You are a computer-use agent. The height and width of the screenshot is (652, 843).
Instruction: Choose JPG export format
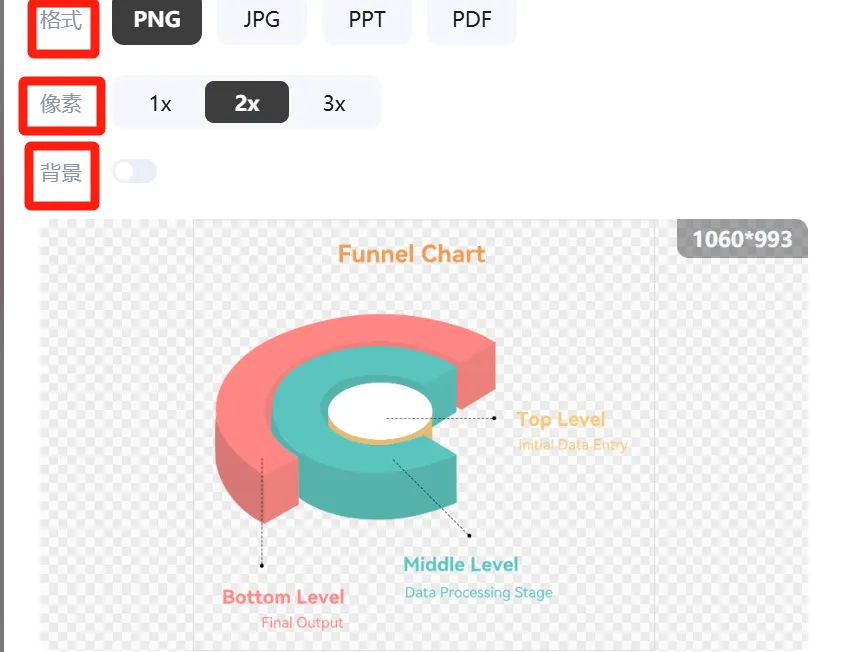pos(262,20)
